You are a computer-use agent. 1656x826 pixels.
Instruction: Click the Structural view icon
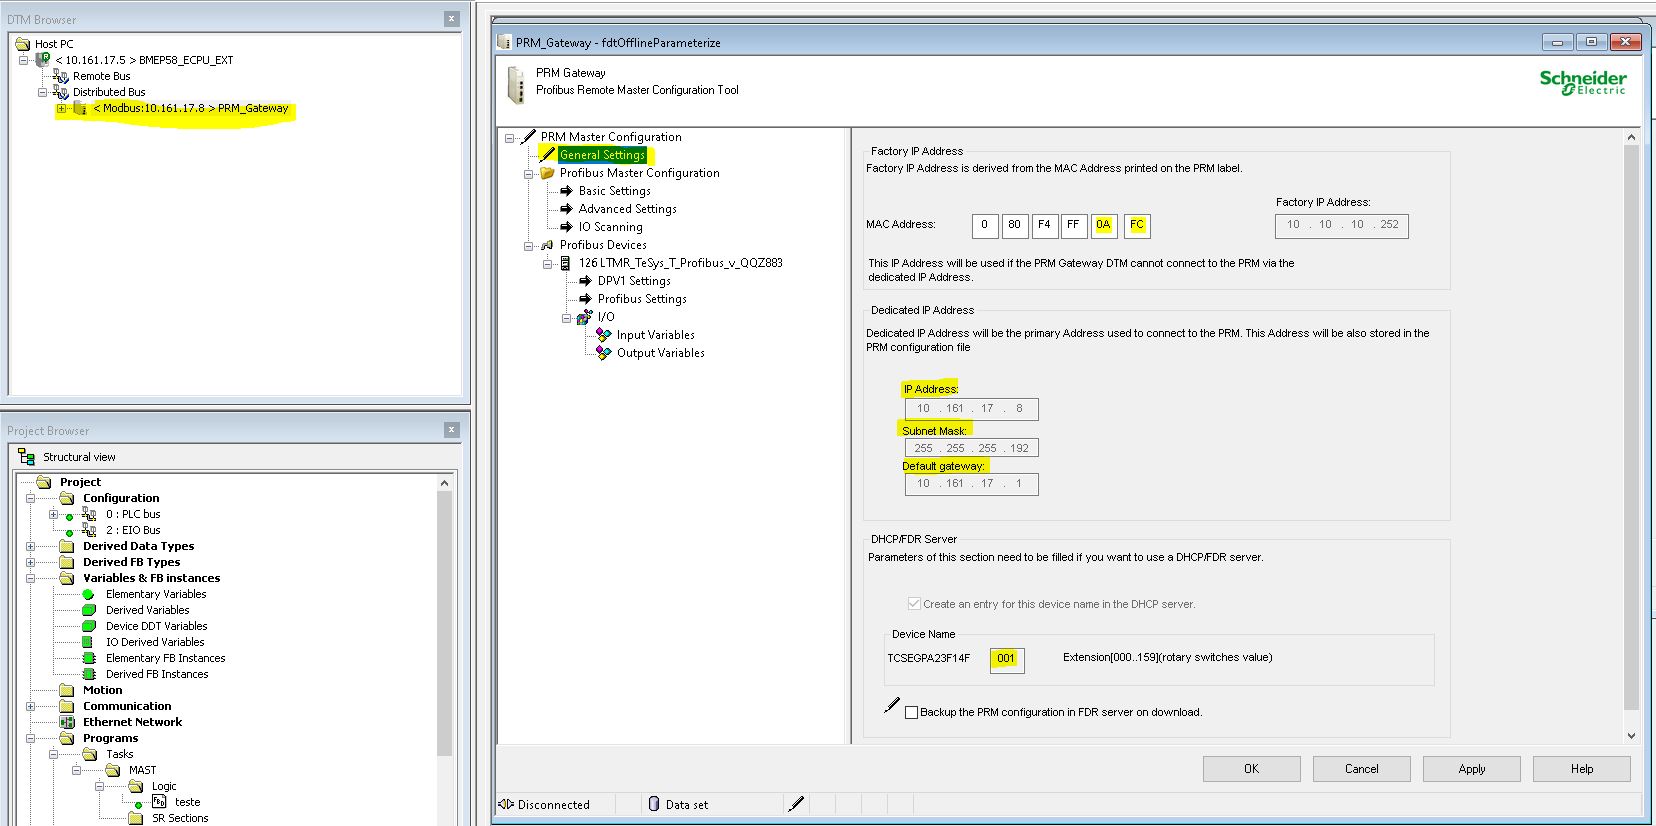pos(27,456)
